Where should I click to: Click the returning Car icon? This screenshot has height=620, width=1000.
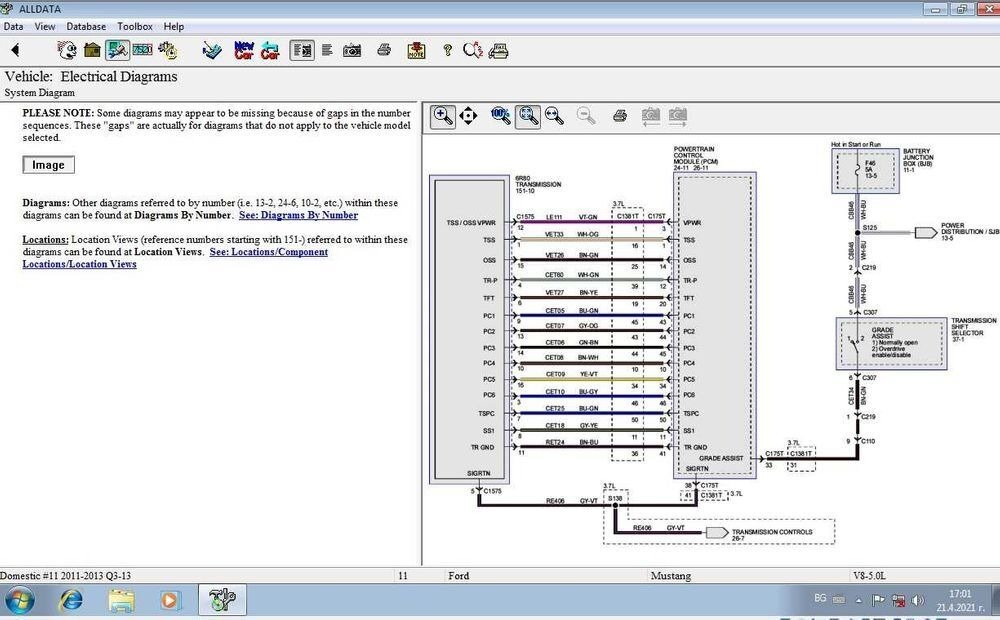point(270,50)
